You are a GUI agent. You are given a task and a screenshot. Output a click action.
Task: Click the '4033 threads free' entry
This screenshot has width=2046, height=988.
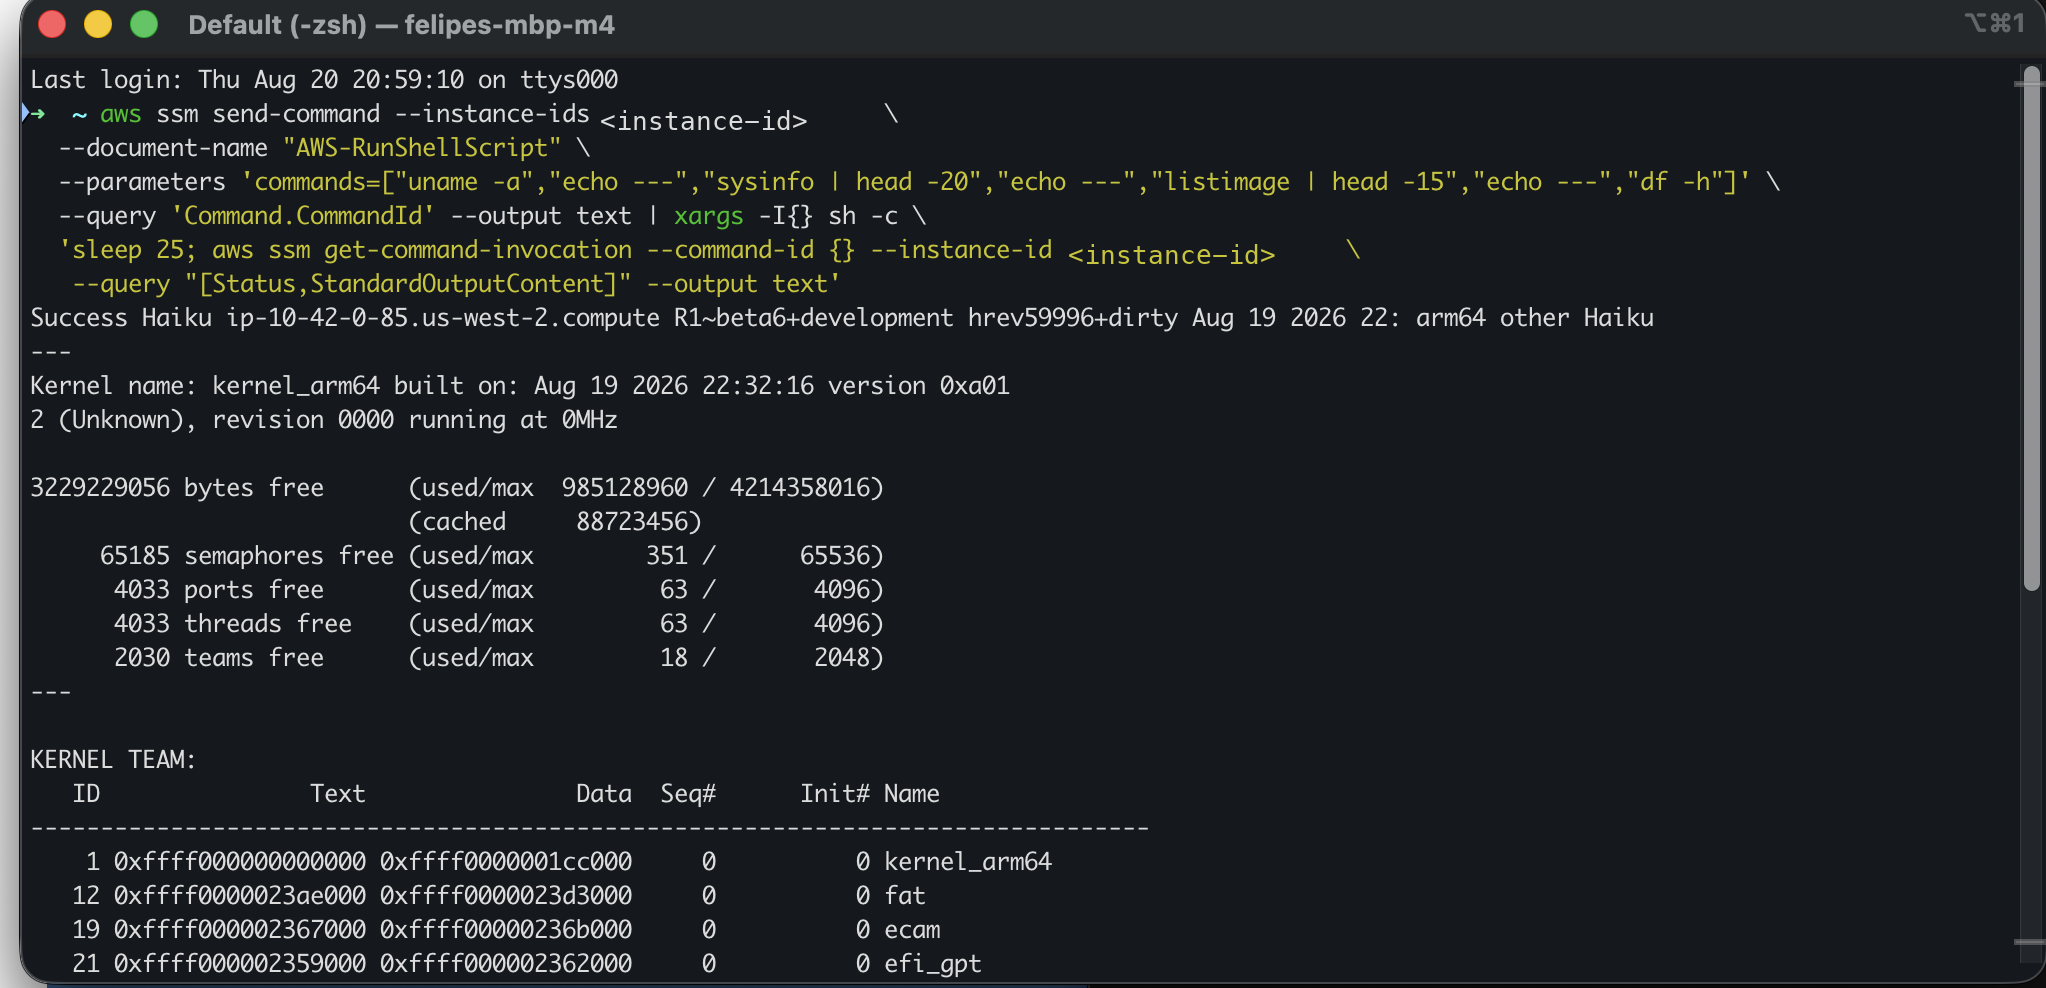(233, 624)
